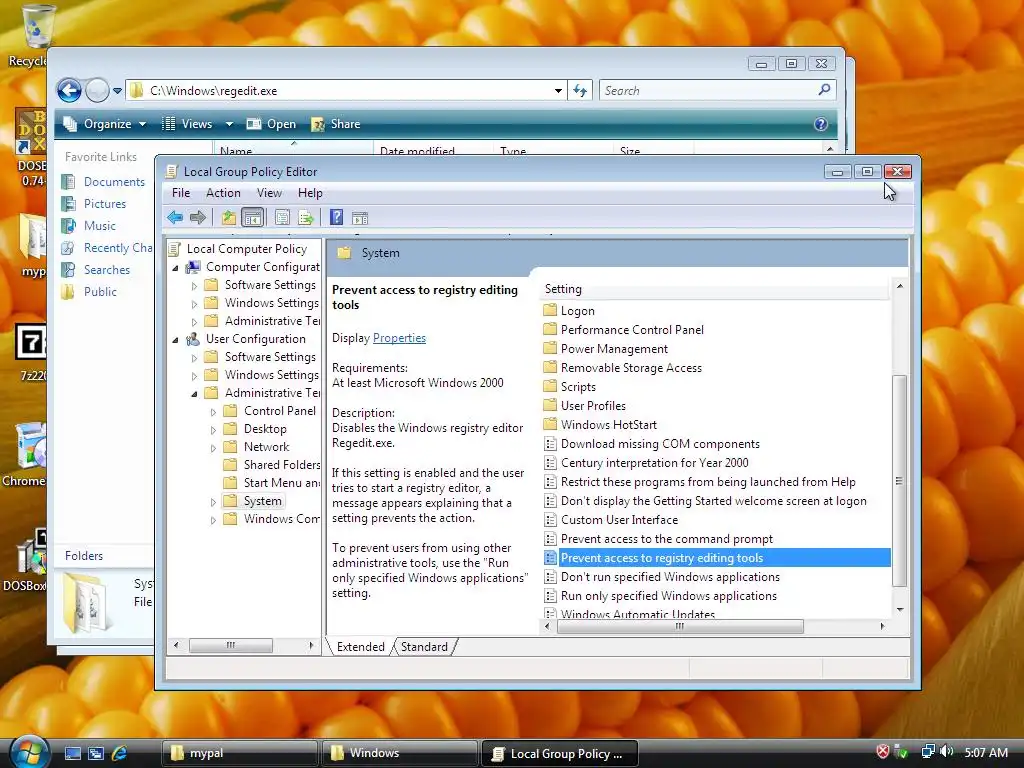The width and height of the screenshot is (1024, 768).
Task: Click Share button in Explorer toolbar
Action: click(336, 124)
